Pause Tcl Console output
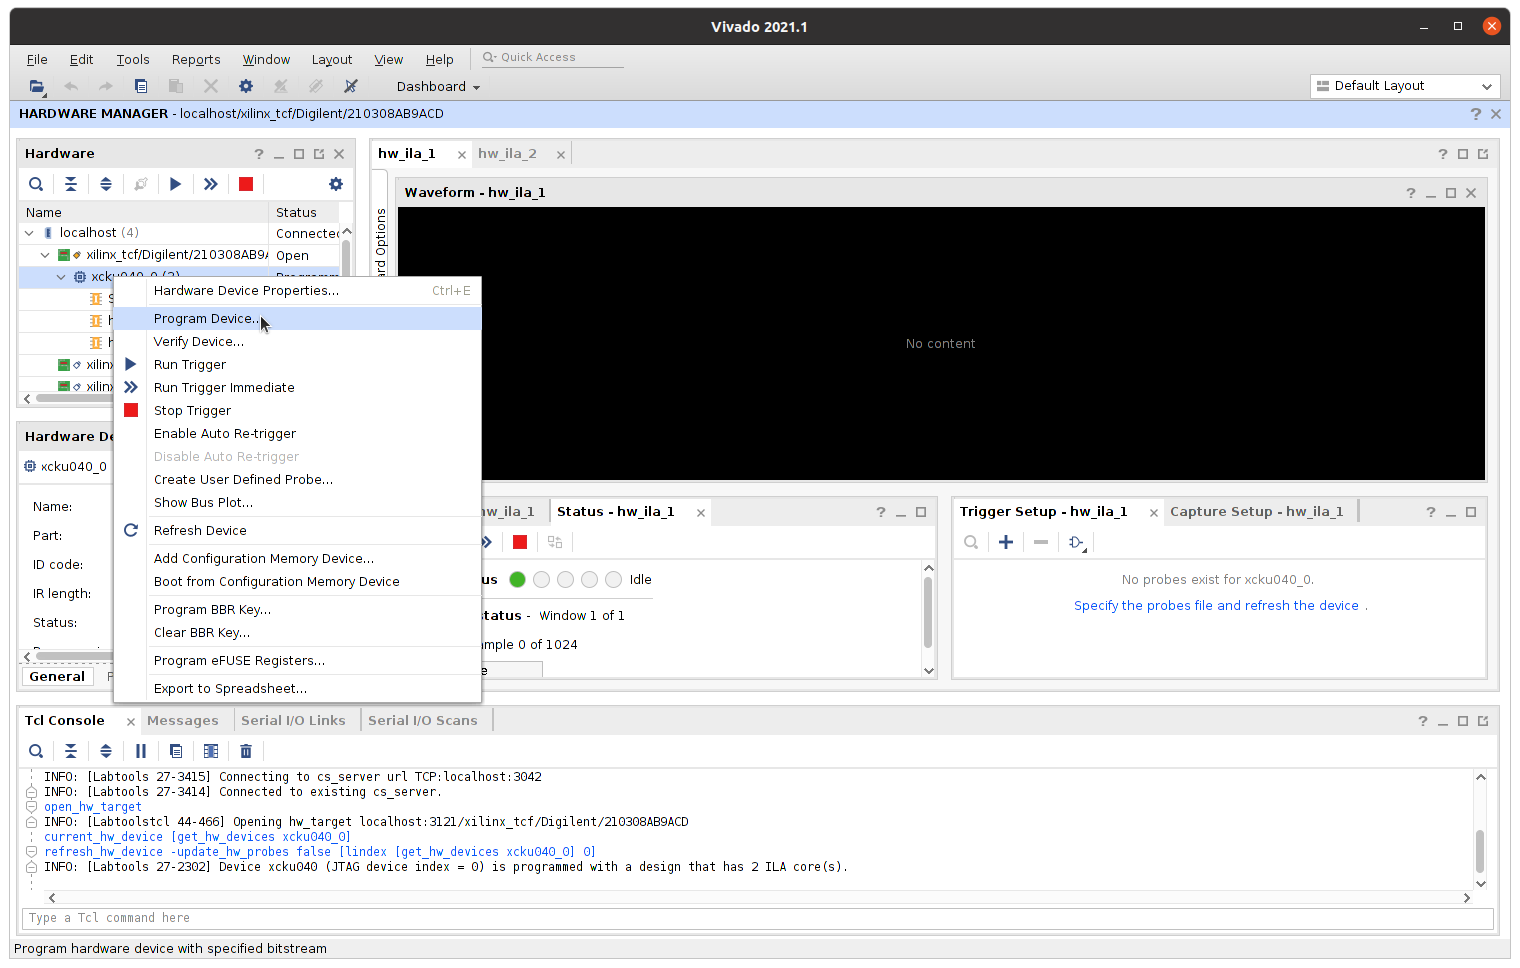Image resolution: width=1520 pixels, height=968 pixels. coord(141,751)
